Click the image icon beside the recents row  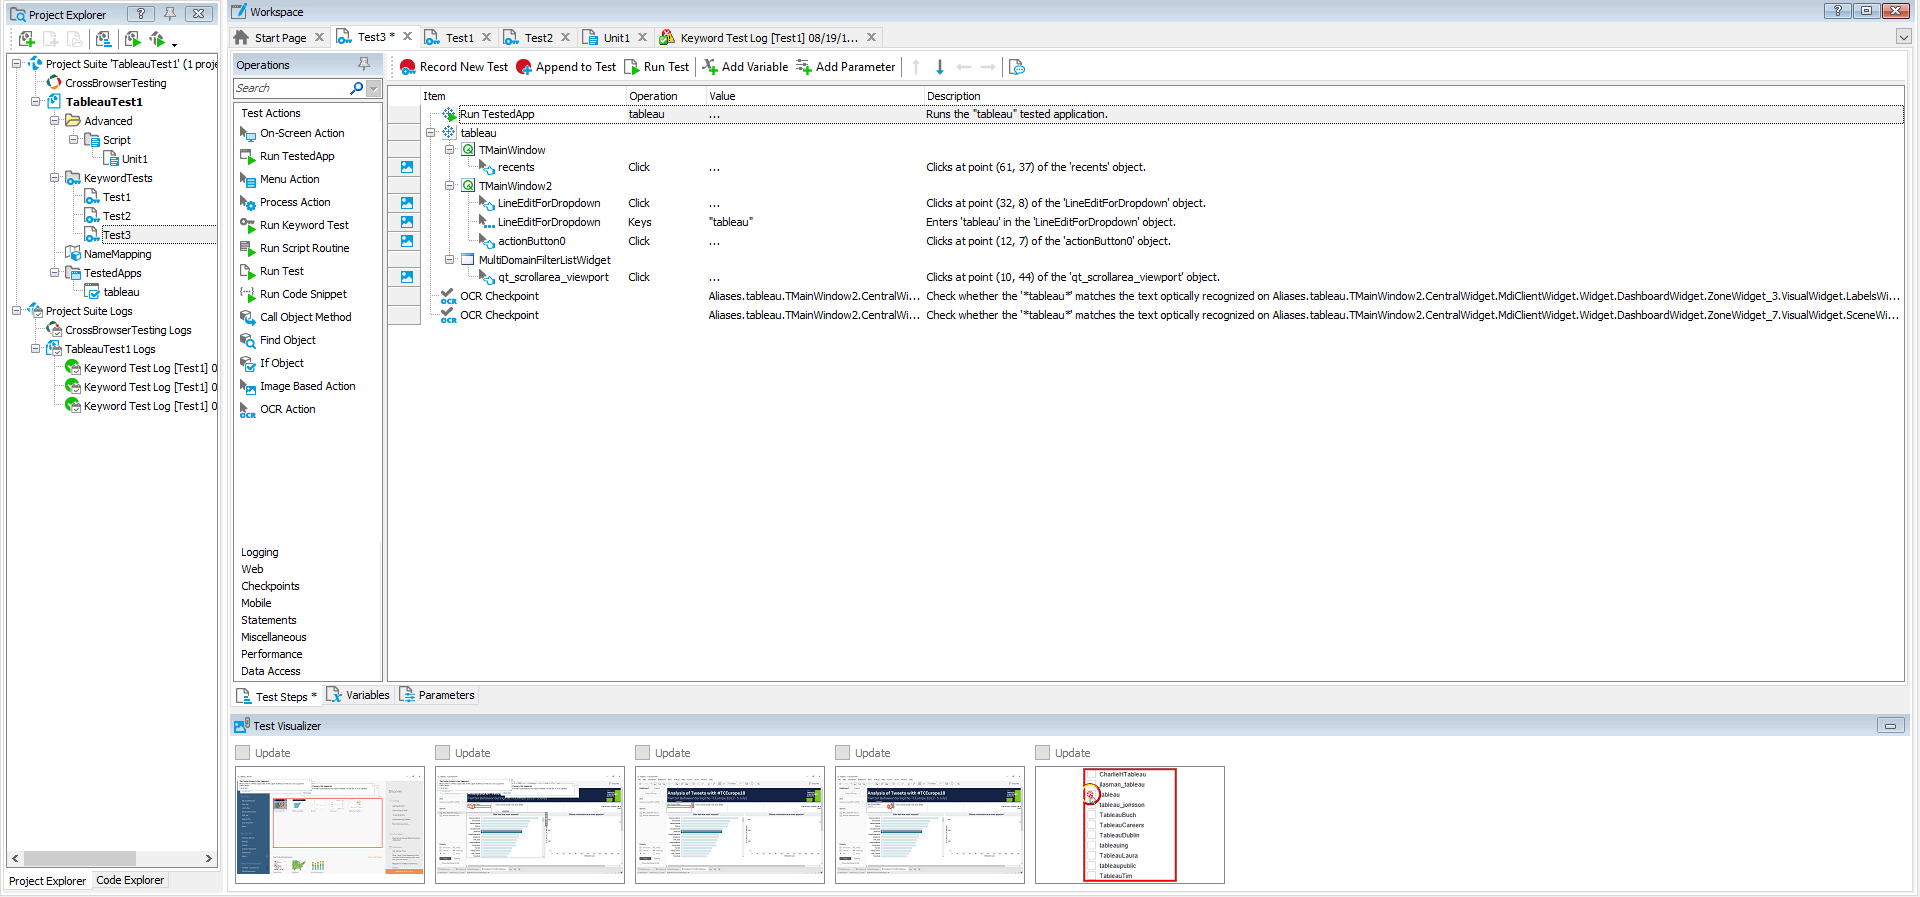tap(407, 167)
